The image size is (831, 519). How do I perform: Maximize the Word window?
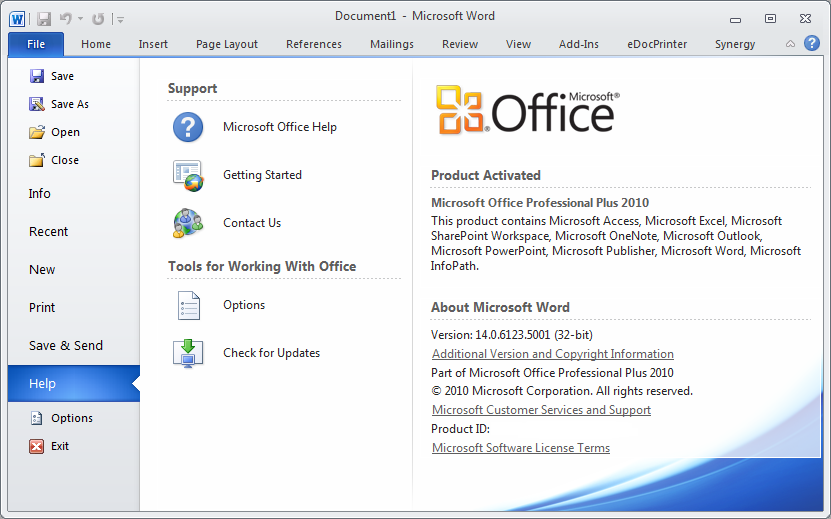point(770,19)
